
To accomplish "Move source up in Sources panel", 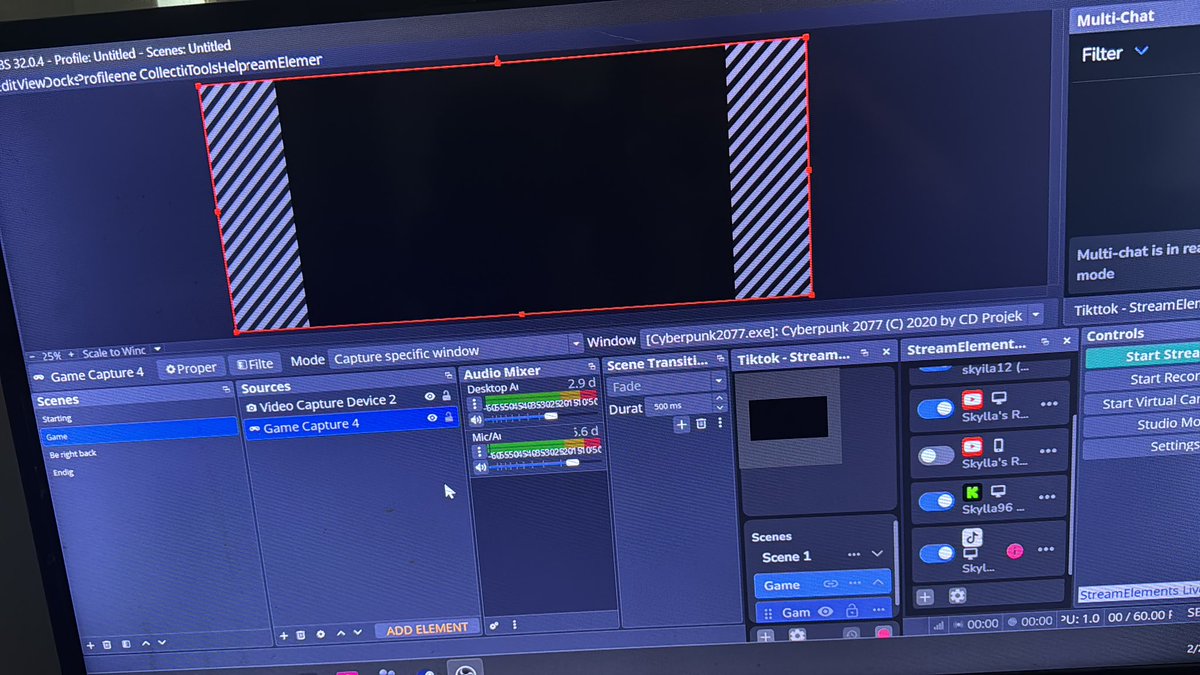I will click(x=340, y=633).
